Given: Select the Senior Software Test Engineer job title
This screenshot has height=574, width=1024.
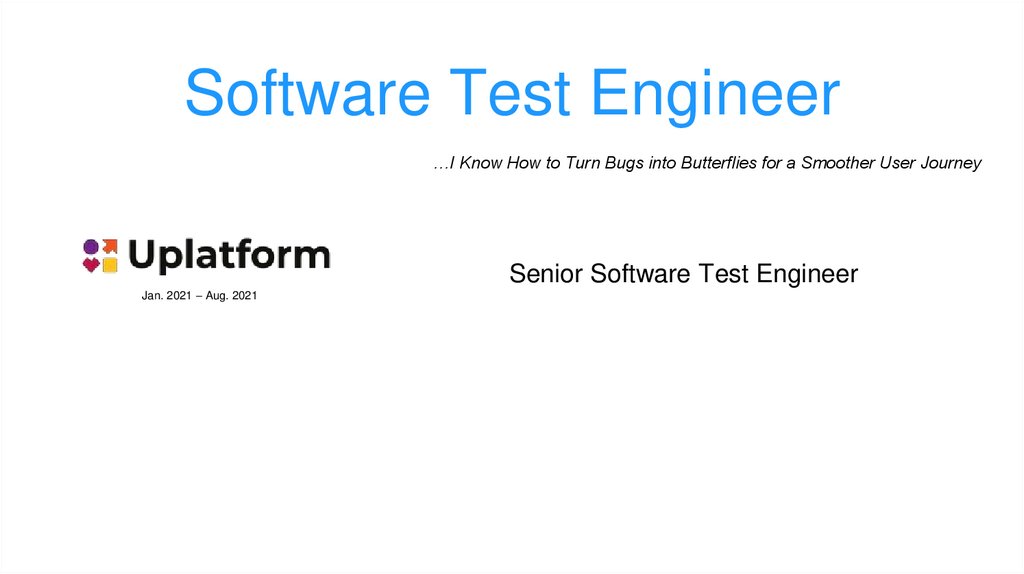Looking at the screenshot, I should [683, 274].
